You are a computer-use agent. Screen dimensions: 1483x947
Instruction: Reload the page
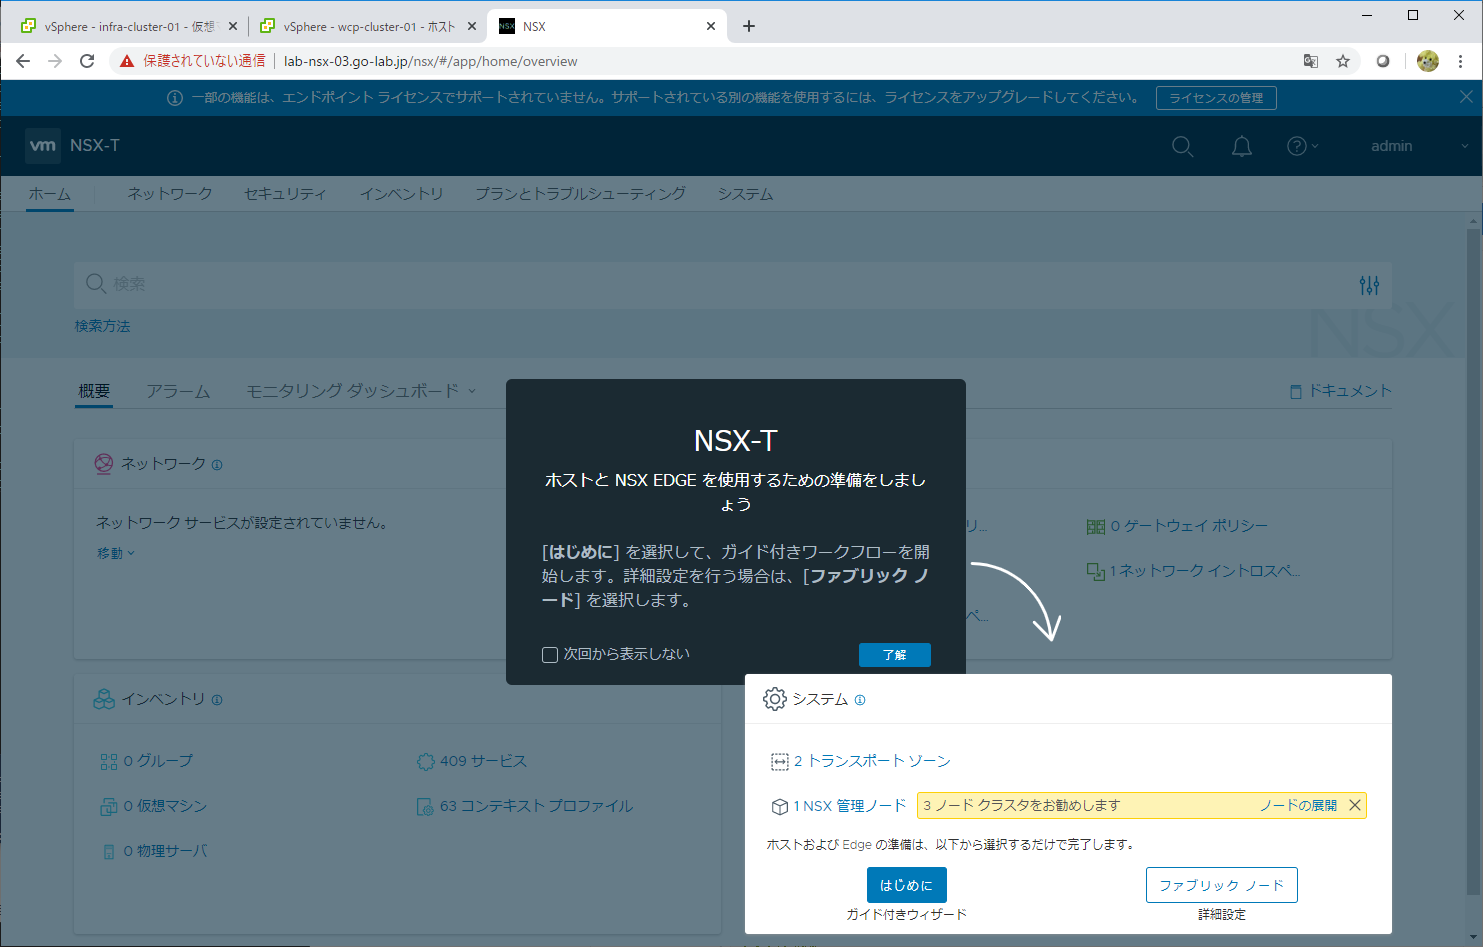pos(87,61)
